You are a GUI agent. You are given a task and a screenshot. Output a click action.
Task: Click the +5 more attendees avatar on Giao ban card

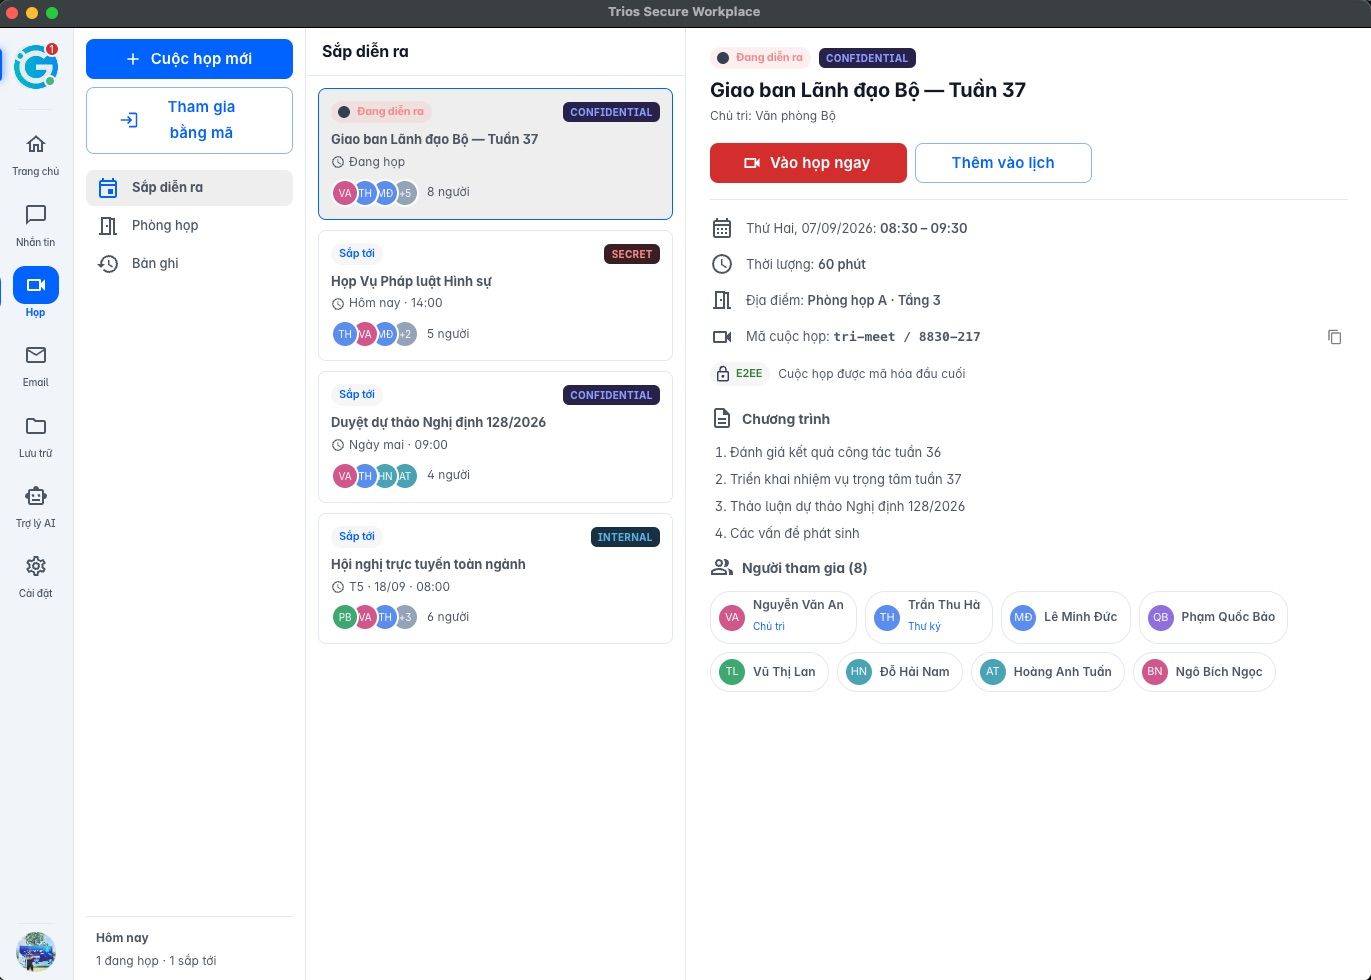pyautogui.click(x=405, y=192)
